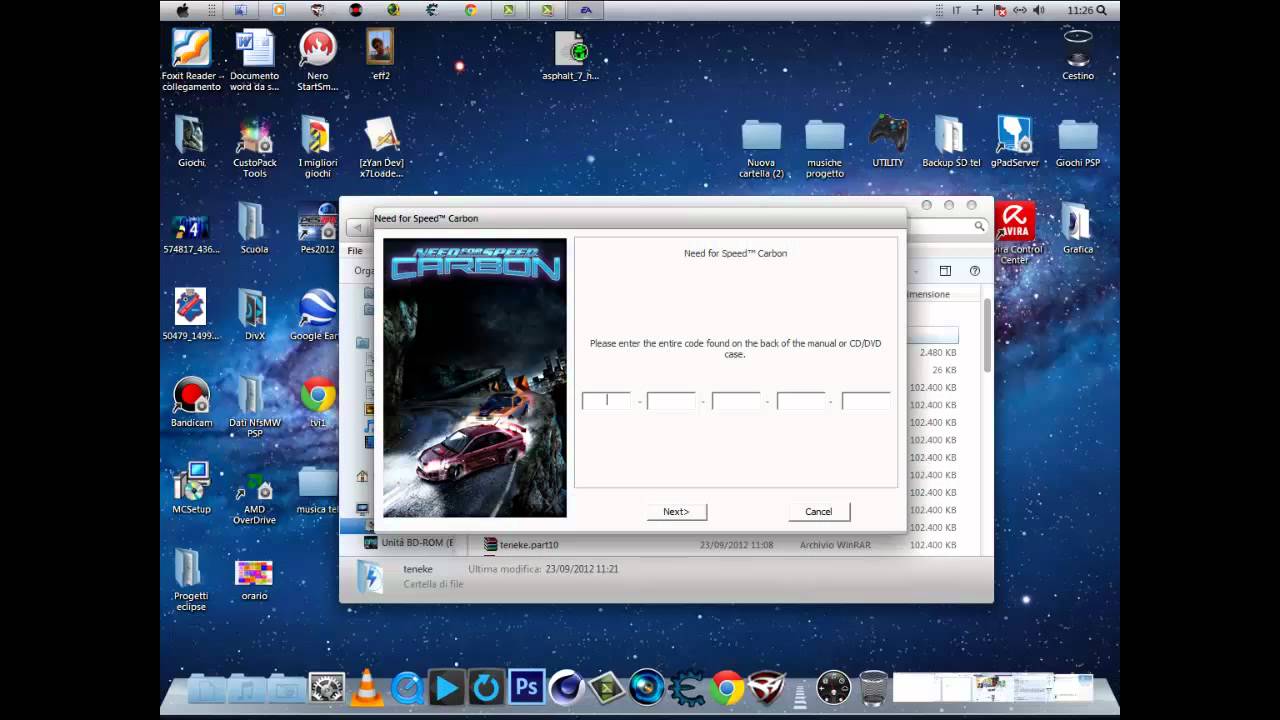1280x720 pixels.
Task: Click the Explorer vertical scrollbar
Action: pos(988,335)
